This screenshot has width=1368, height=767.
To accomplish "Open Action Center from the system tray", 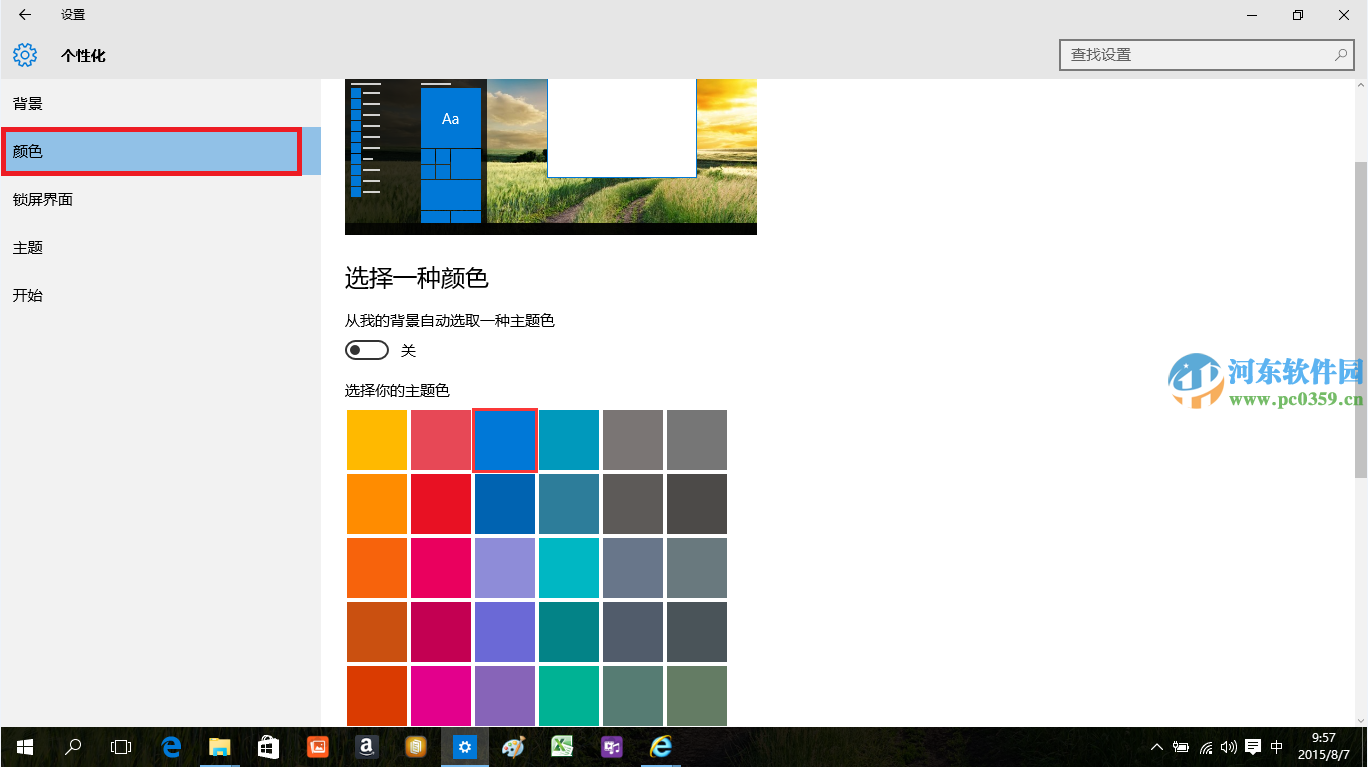I will (1253, 746).
